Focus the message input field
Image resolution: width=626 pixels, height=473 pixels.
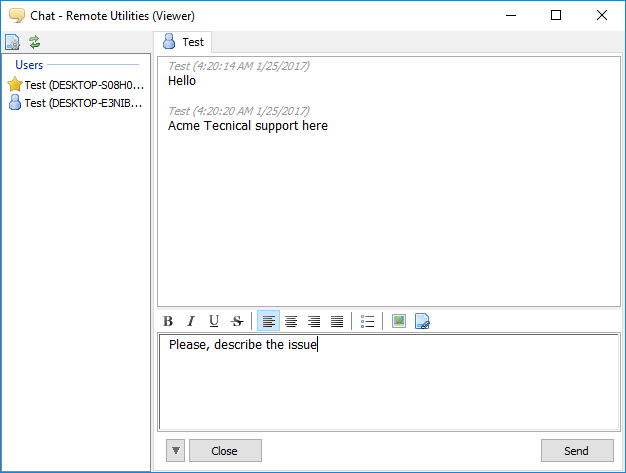tap(389, 382)
